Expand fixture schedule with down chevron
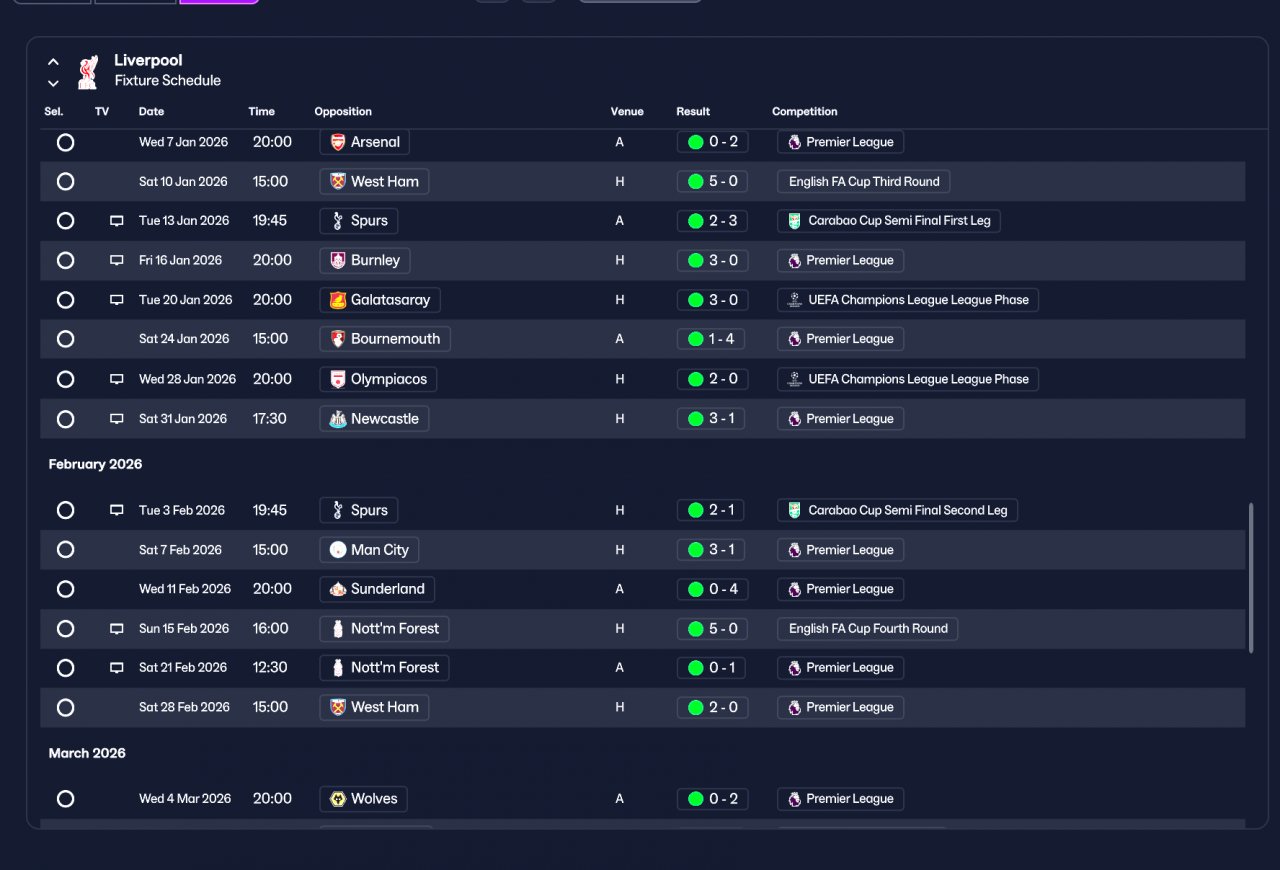The image size is (1280, 870). tap(53, 83)
